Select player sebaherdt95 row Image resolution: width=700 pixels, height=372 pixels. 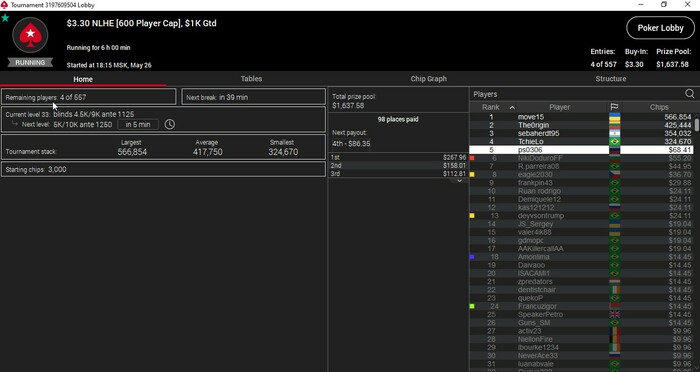581,134
